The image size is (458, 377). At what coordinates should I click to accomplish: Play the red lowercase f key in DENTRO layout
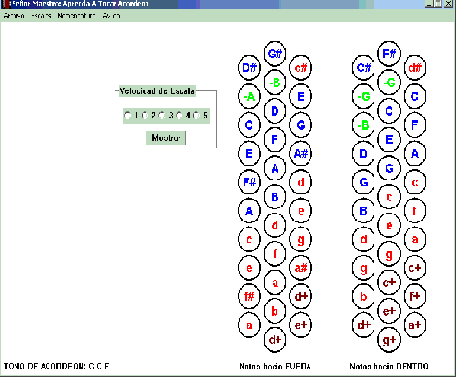click(415, 211)
